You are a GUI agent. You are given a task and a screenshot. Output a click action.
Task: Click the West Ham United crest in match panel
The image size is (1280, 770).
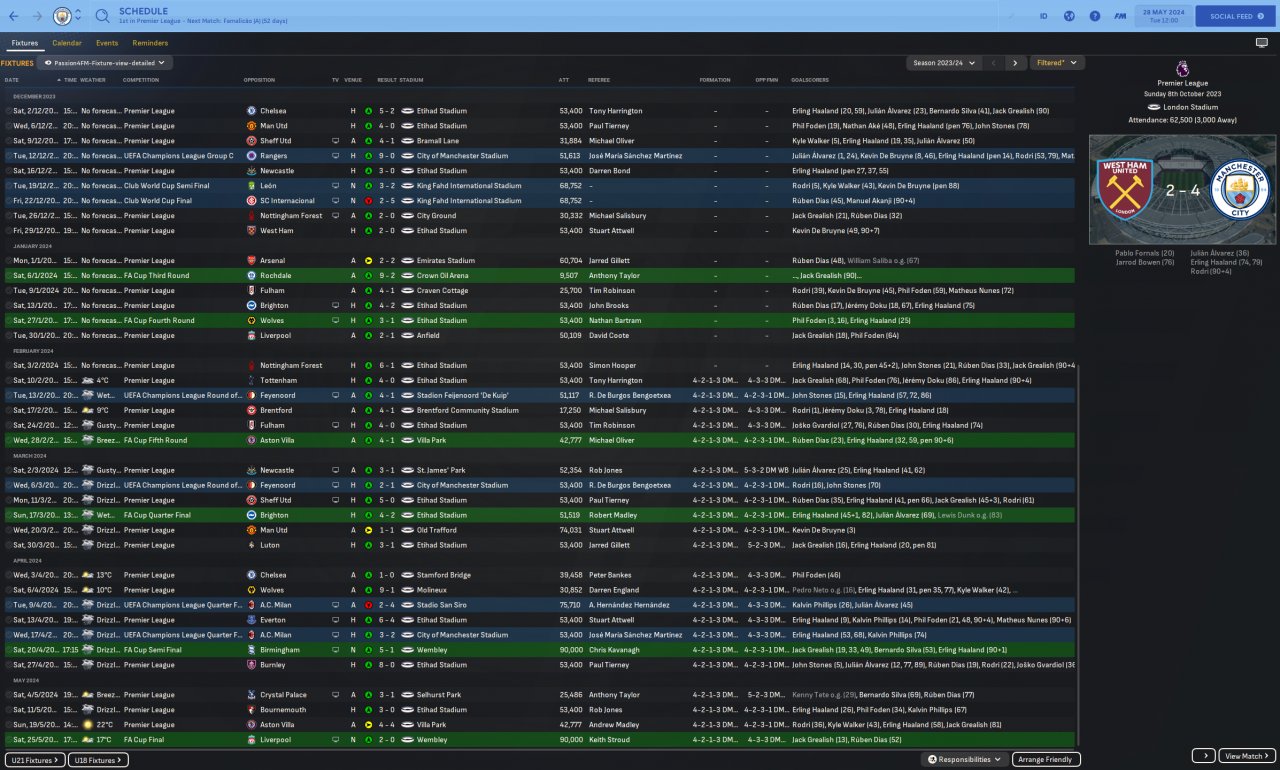tap(1124, 189)
